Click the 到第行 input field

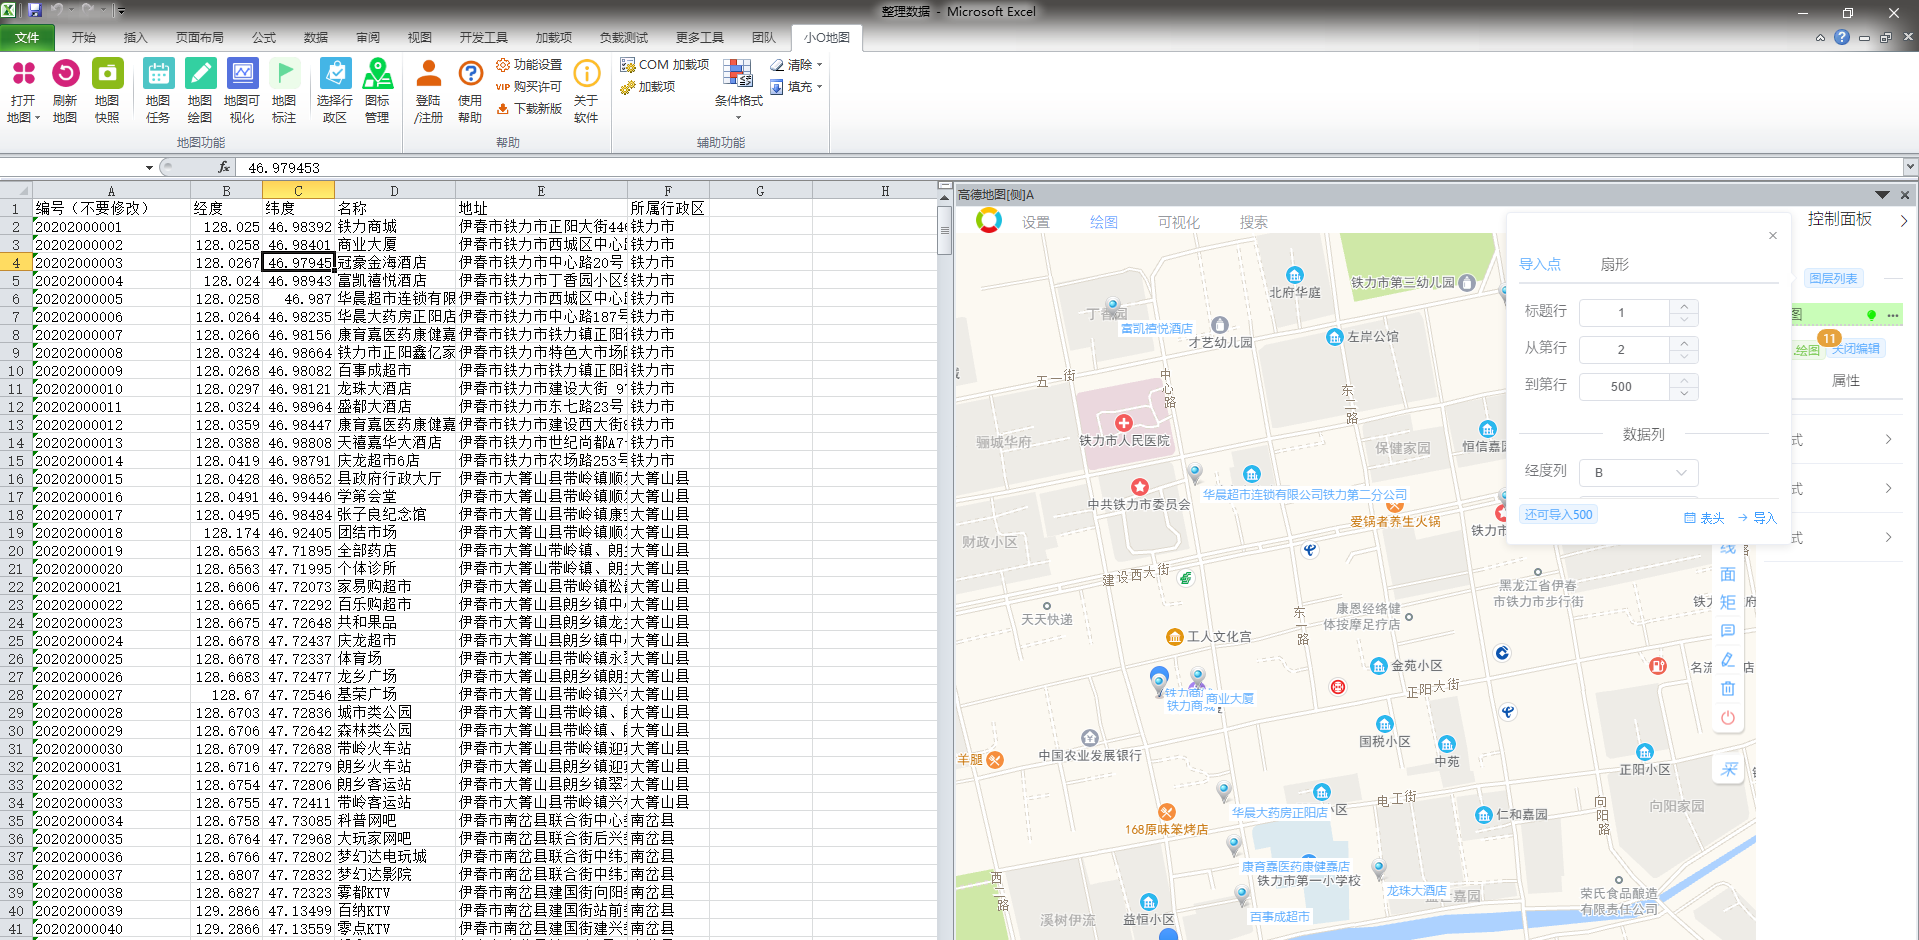coord(1623,386)
